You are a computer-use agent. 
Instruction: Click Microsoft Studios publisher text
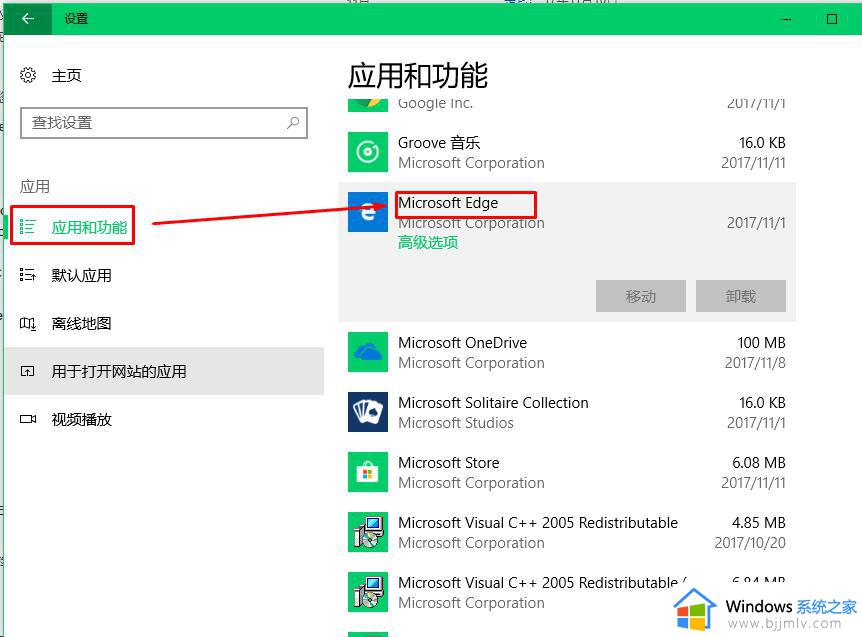[x=456, y=423]
